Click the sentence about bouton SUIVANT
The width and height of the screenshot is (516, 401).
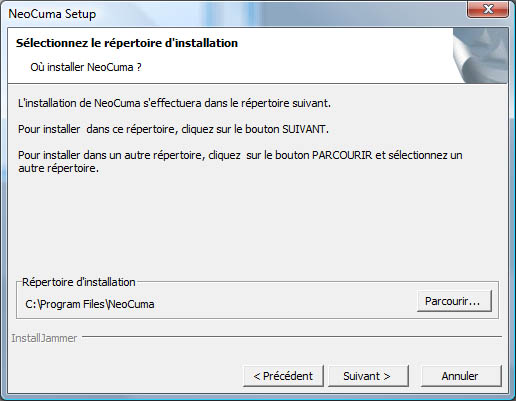tap(173, 129)
